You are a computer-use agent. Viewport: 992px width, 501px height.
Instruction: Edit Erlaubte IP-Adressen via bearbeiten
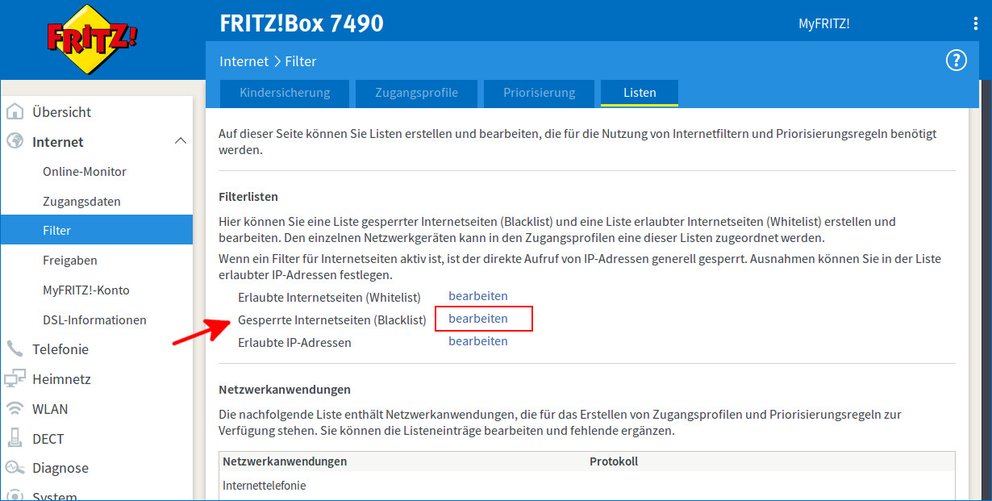(478, 341)
